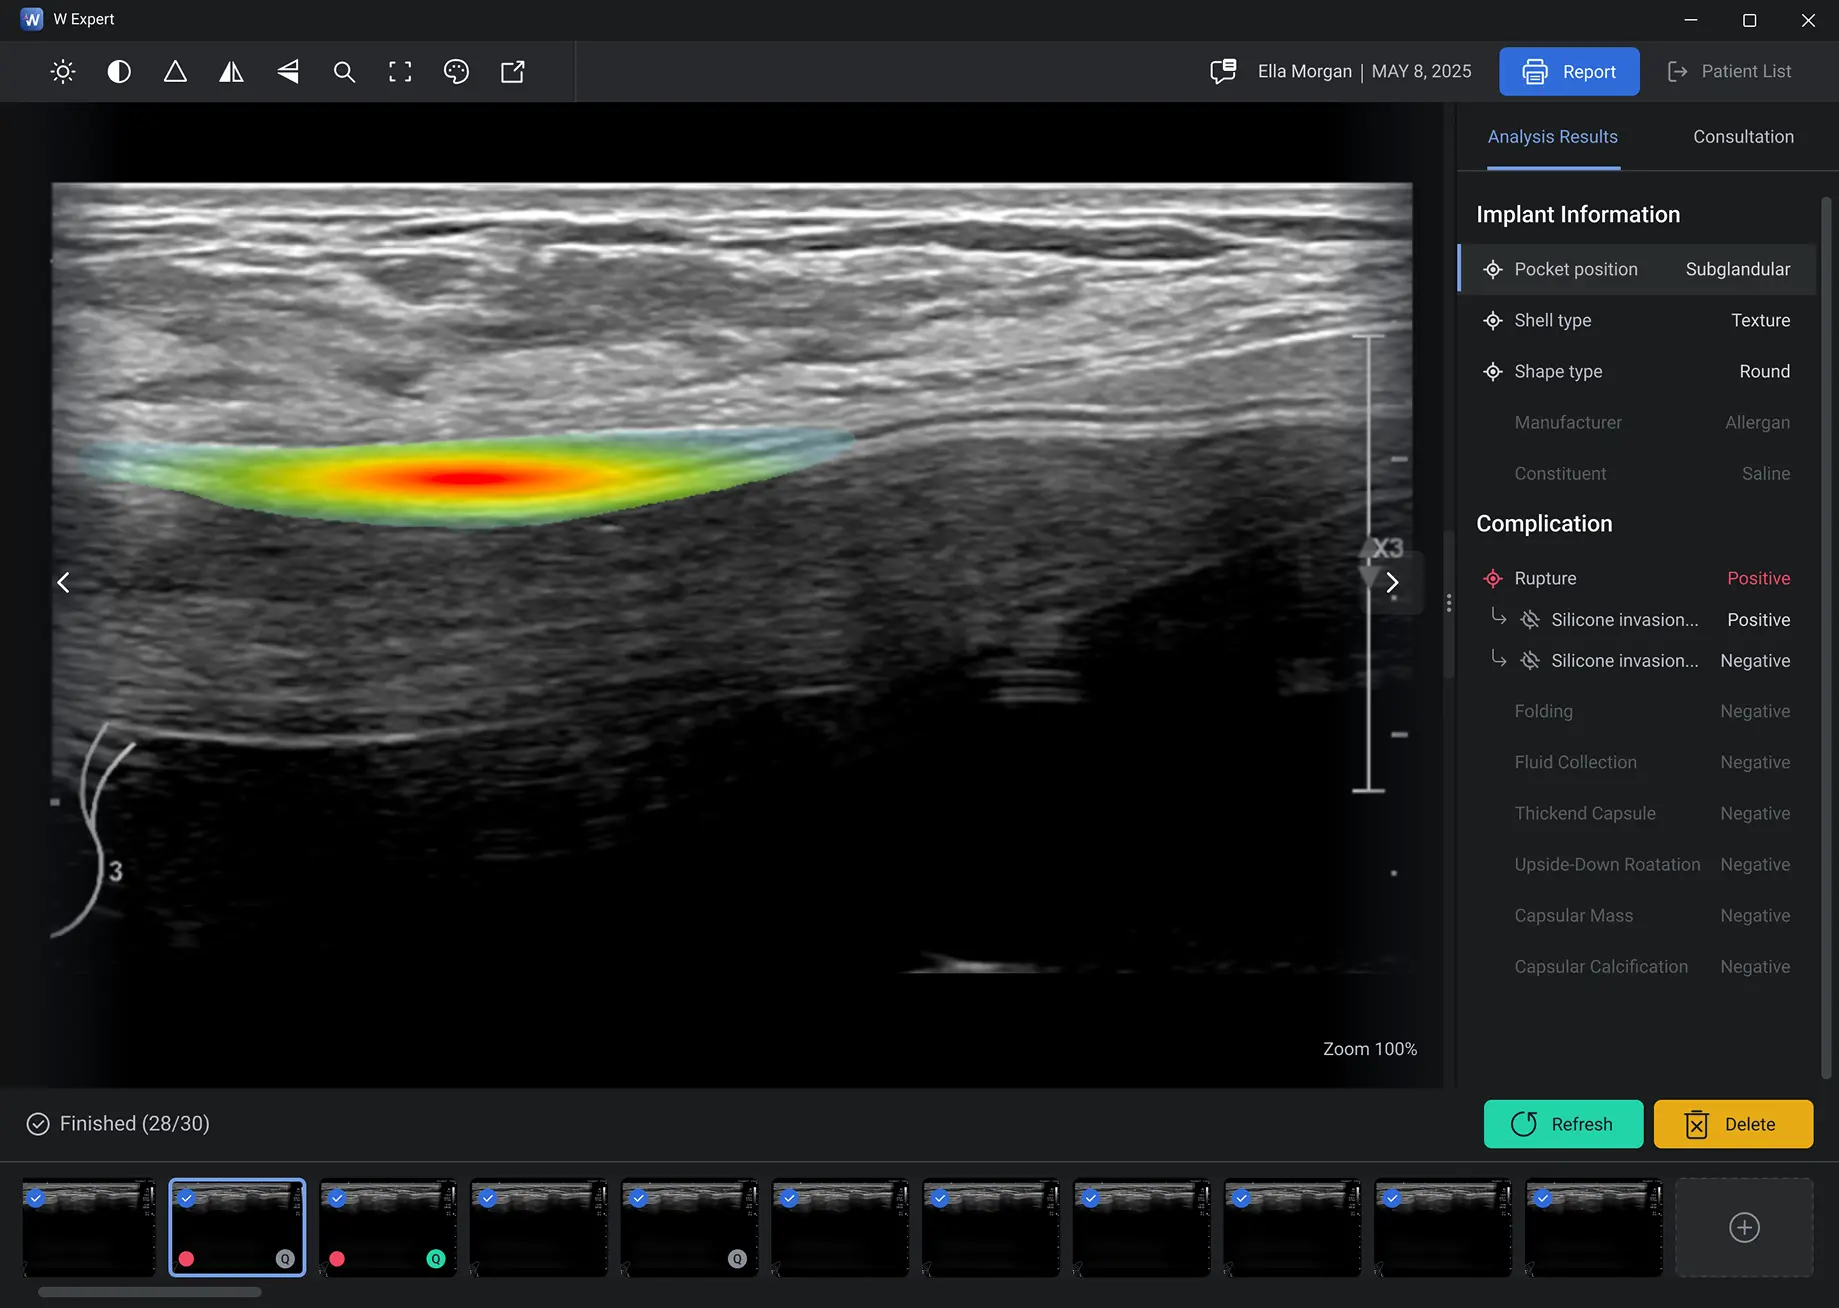Toggle visibility of the first Silicone invasion result
This screenshot has width=1839, height=1308.
(x=1530, y=620)
